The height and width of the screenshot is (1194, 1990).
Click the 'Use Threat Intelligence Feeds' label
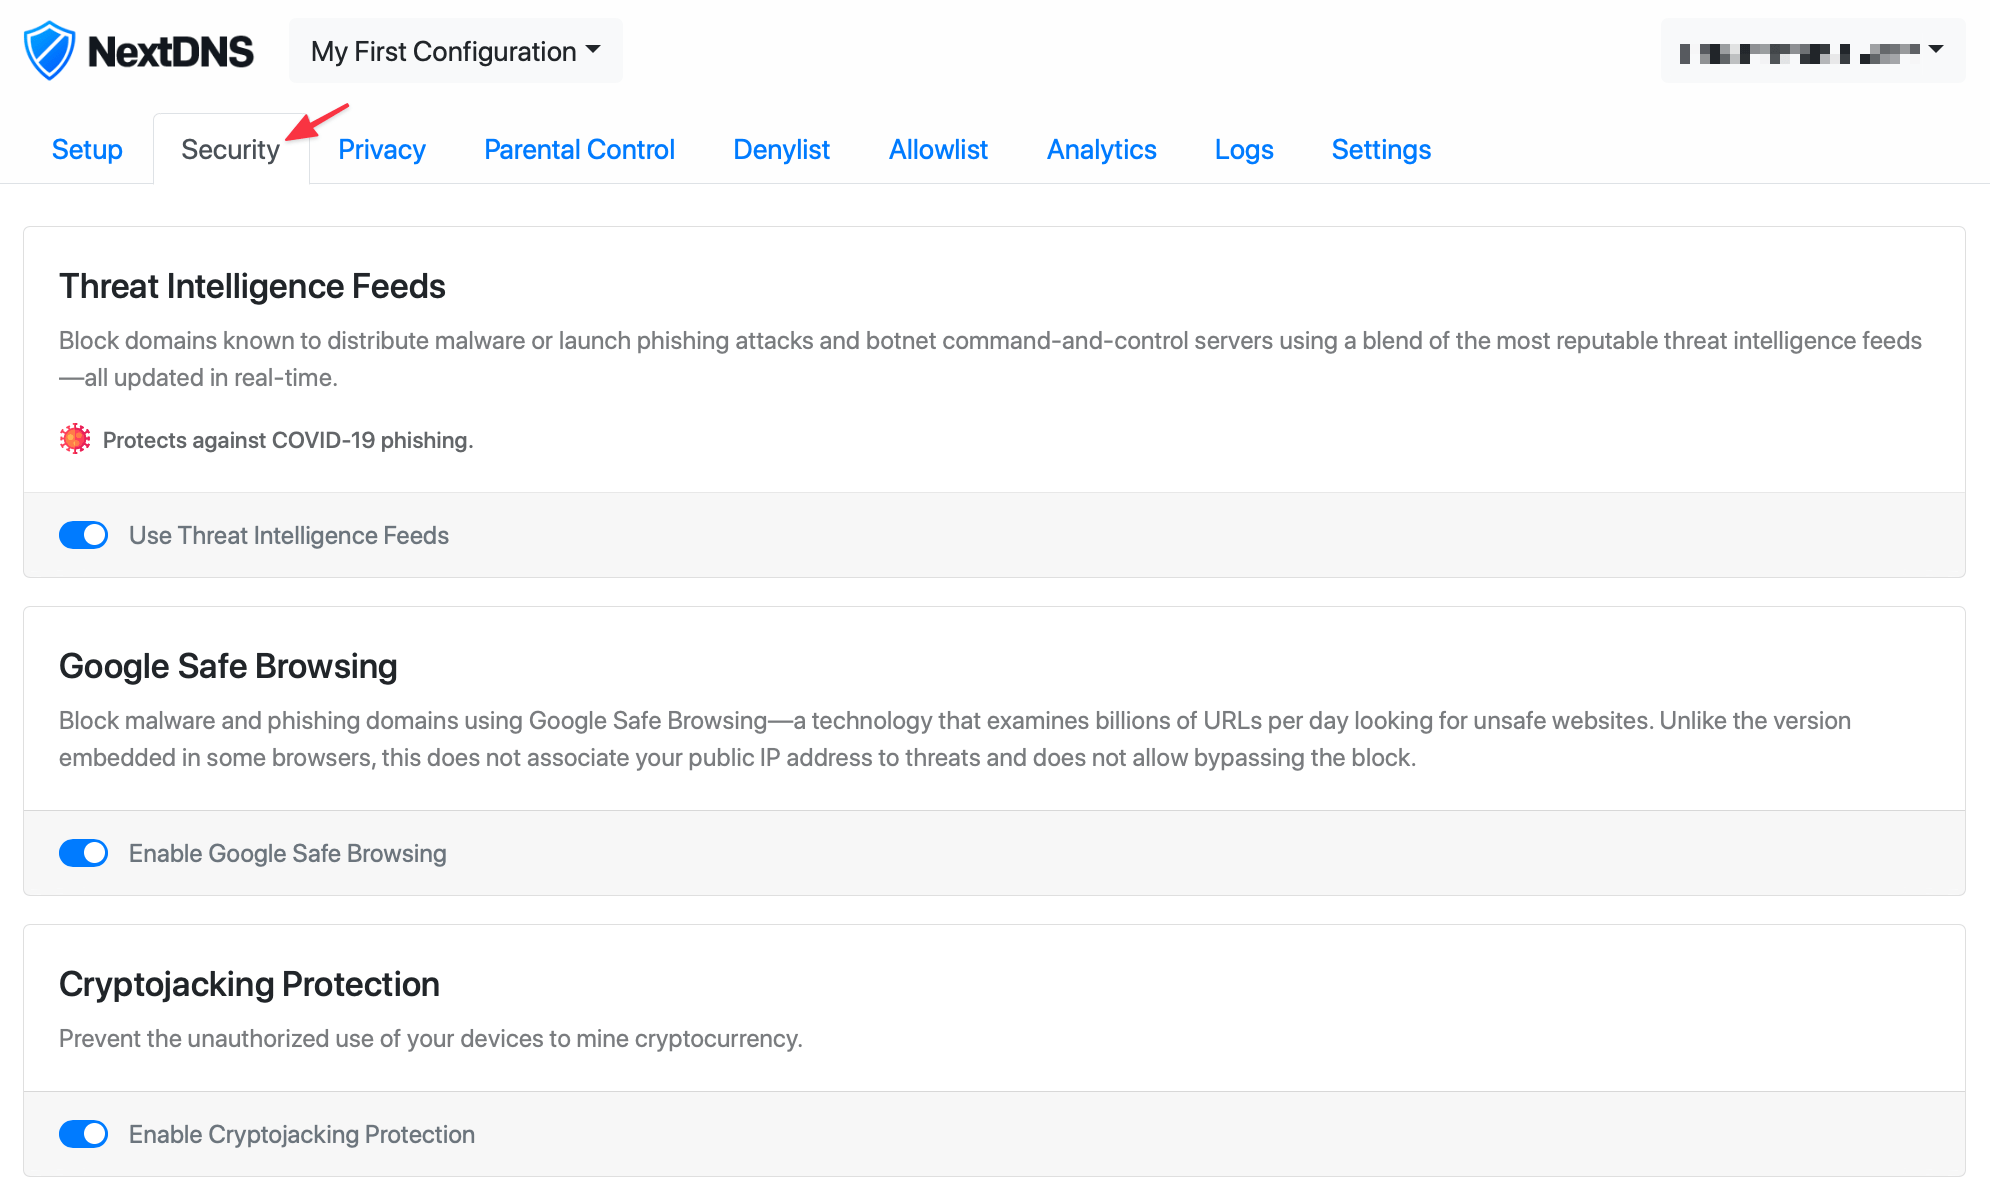coord(289,535)
